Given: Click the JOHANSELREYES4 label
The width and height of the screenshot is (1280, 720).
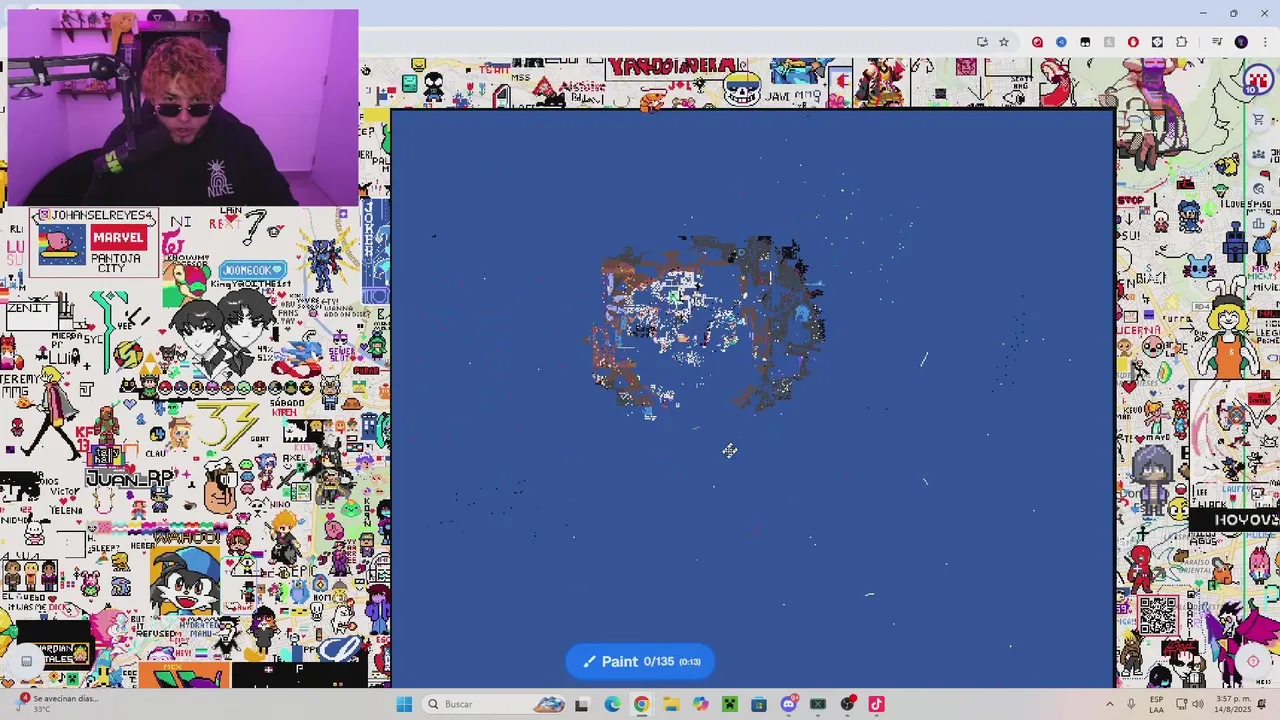Looking at the screenshot, I should (x=98, y=215).
